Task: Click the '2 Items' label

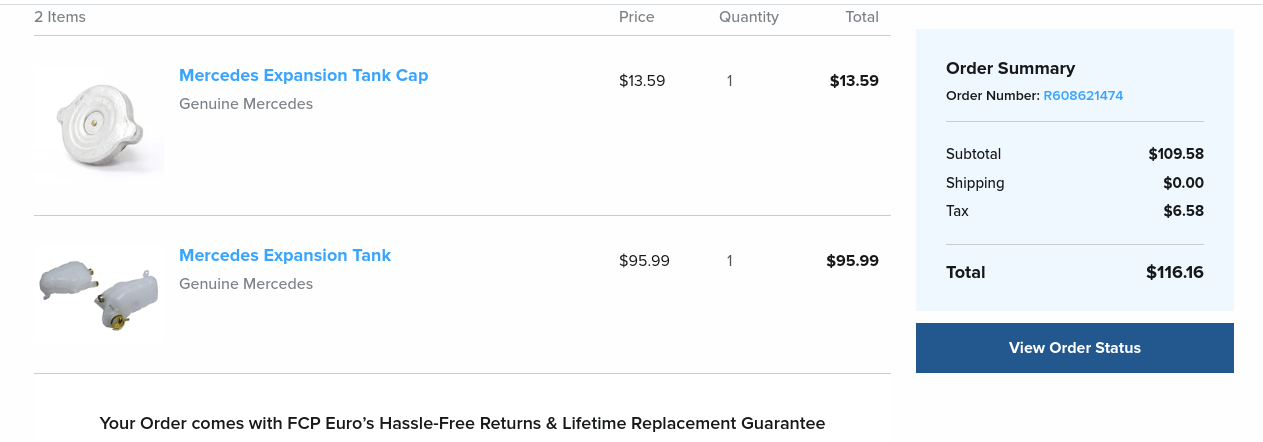Action: (60, 17)
